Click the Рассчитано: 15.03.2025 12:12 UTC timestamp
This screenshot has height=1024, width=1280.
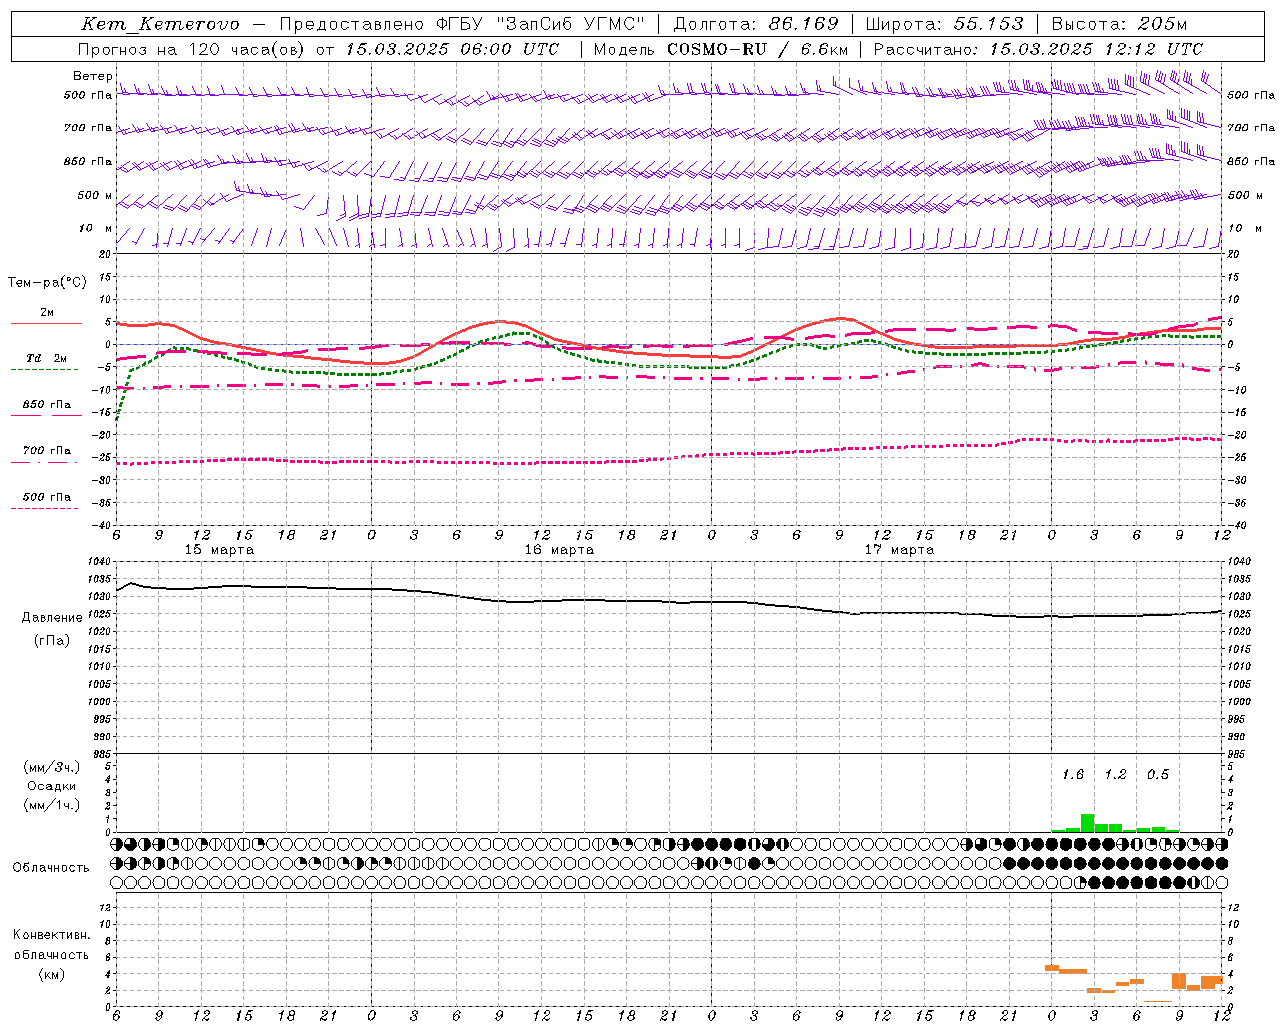pyautogui.click(x=1038, y=49)
